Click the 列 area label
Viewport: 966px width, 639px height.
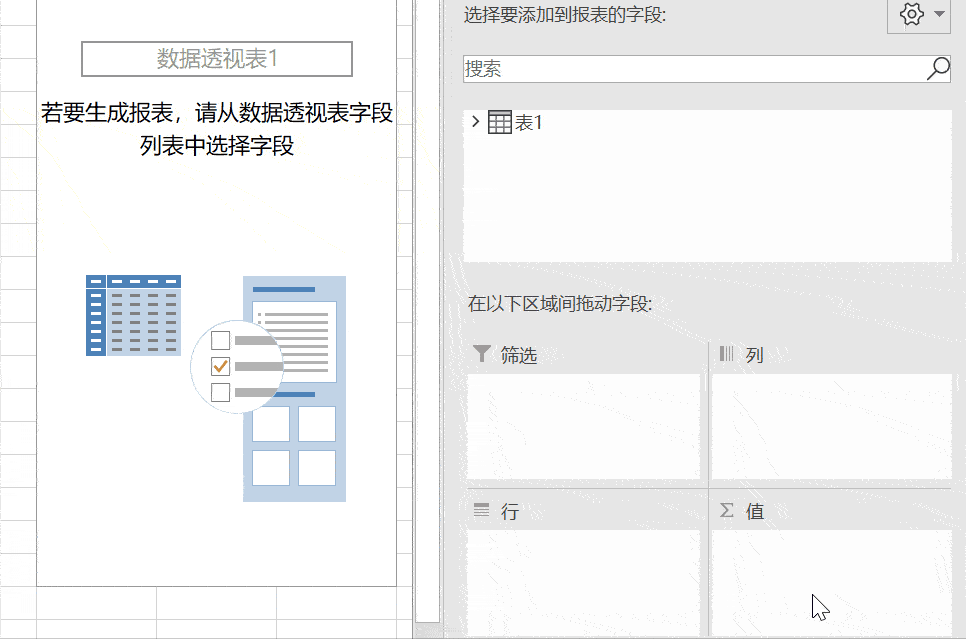755,356
